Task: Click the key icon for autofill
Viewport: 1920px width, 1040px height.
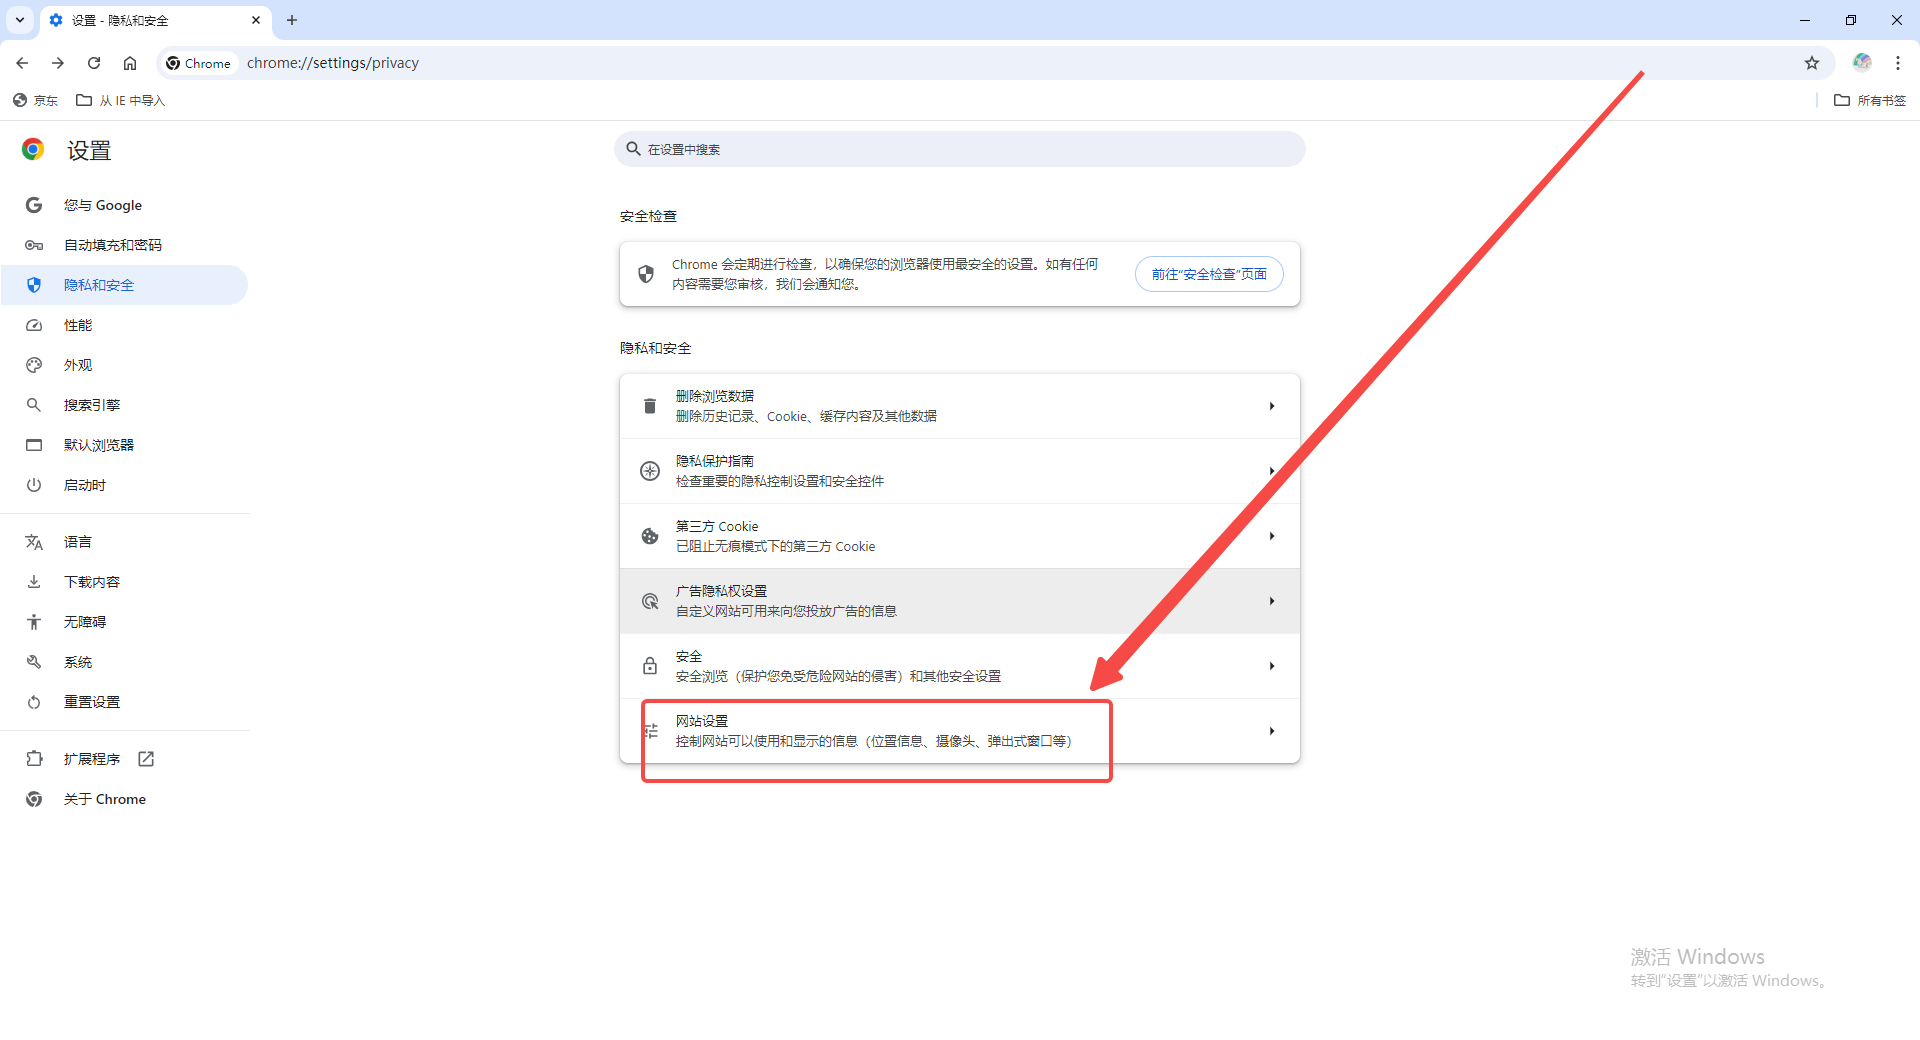Action: point(34,245)
